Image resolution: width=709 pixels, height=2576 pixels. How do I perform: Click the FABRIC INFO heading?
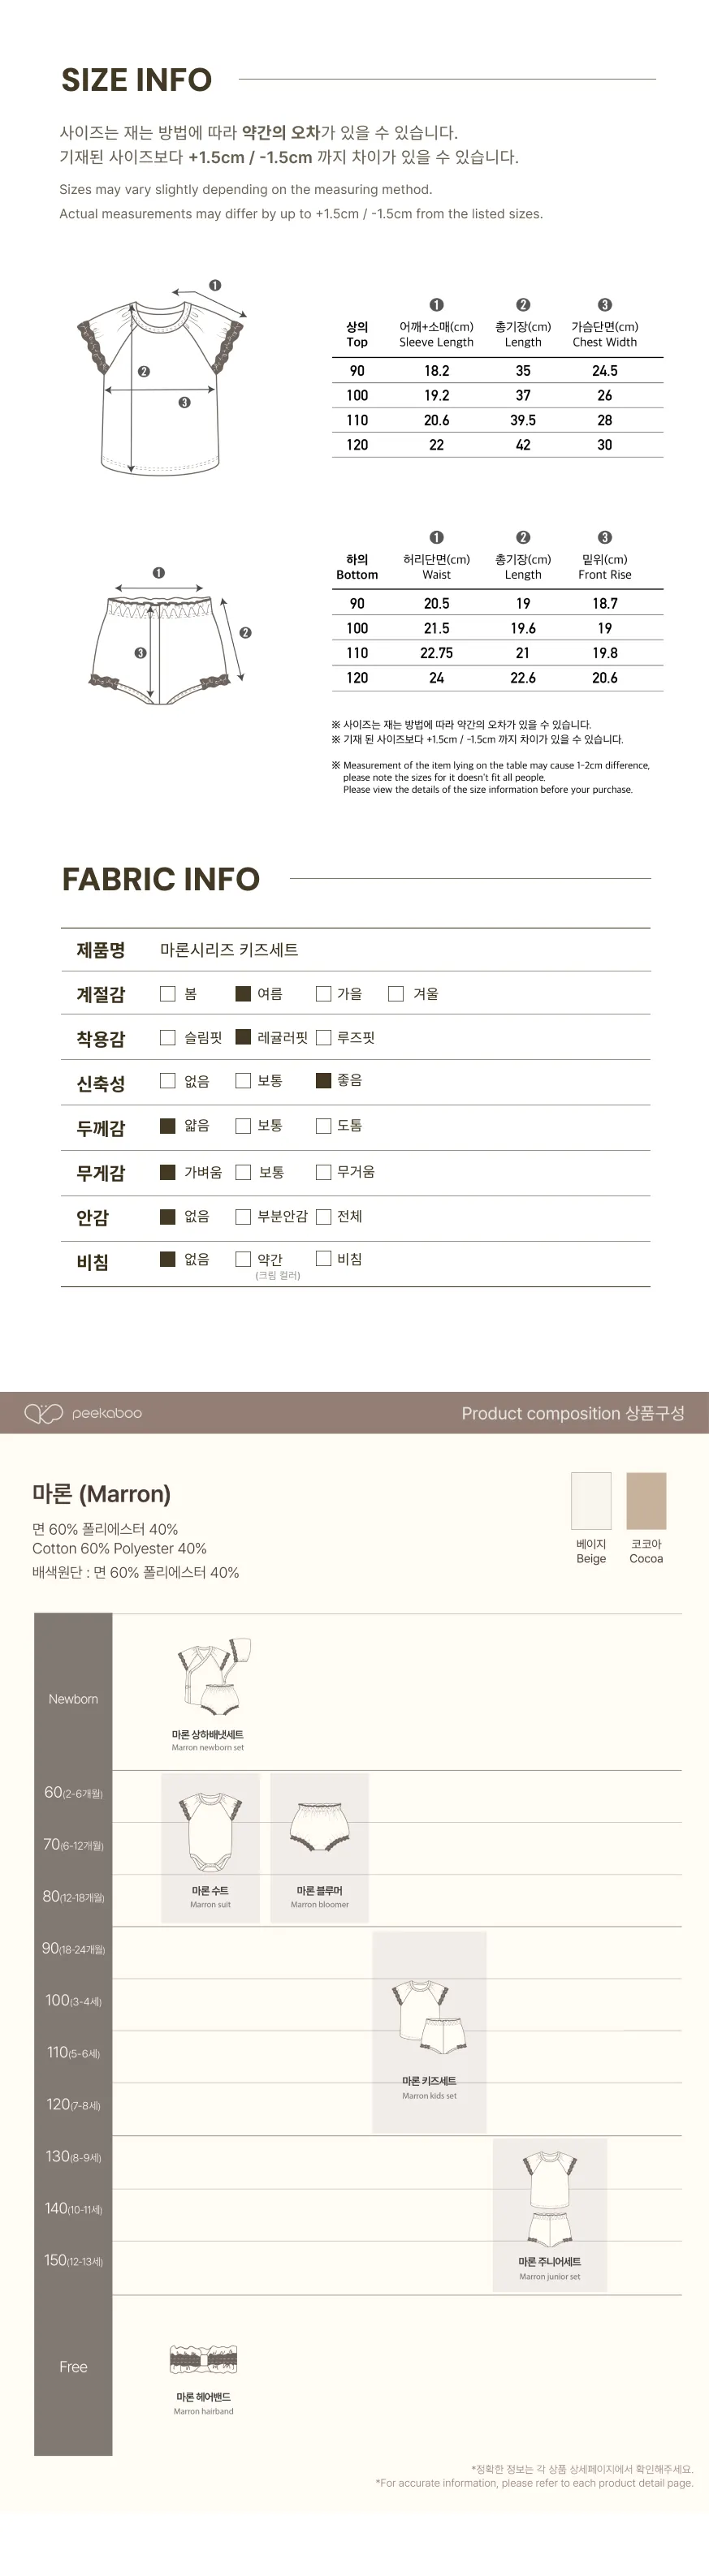point(161,879)
